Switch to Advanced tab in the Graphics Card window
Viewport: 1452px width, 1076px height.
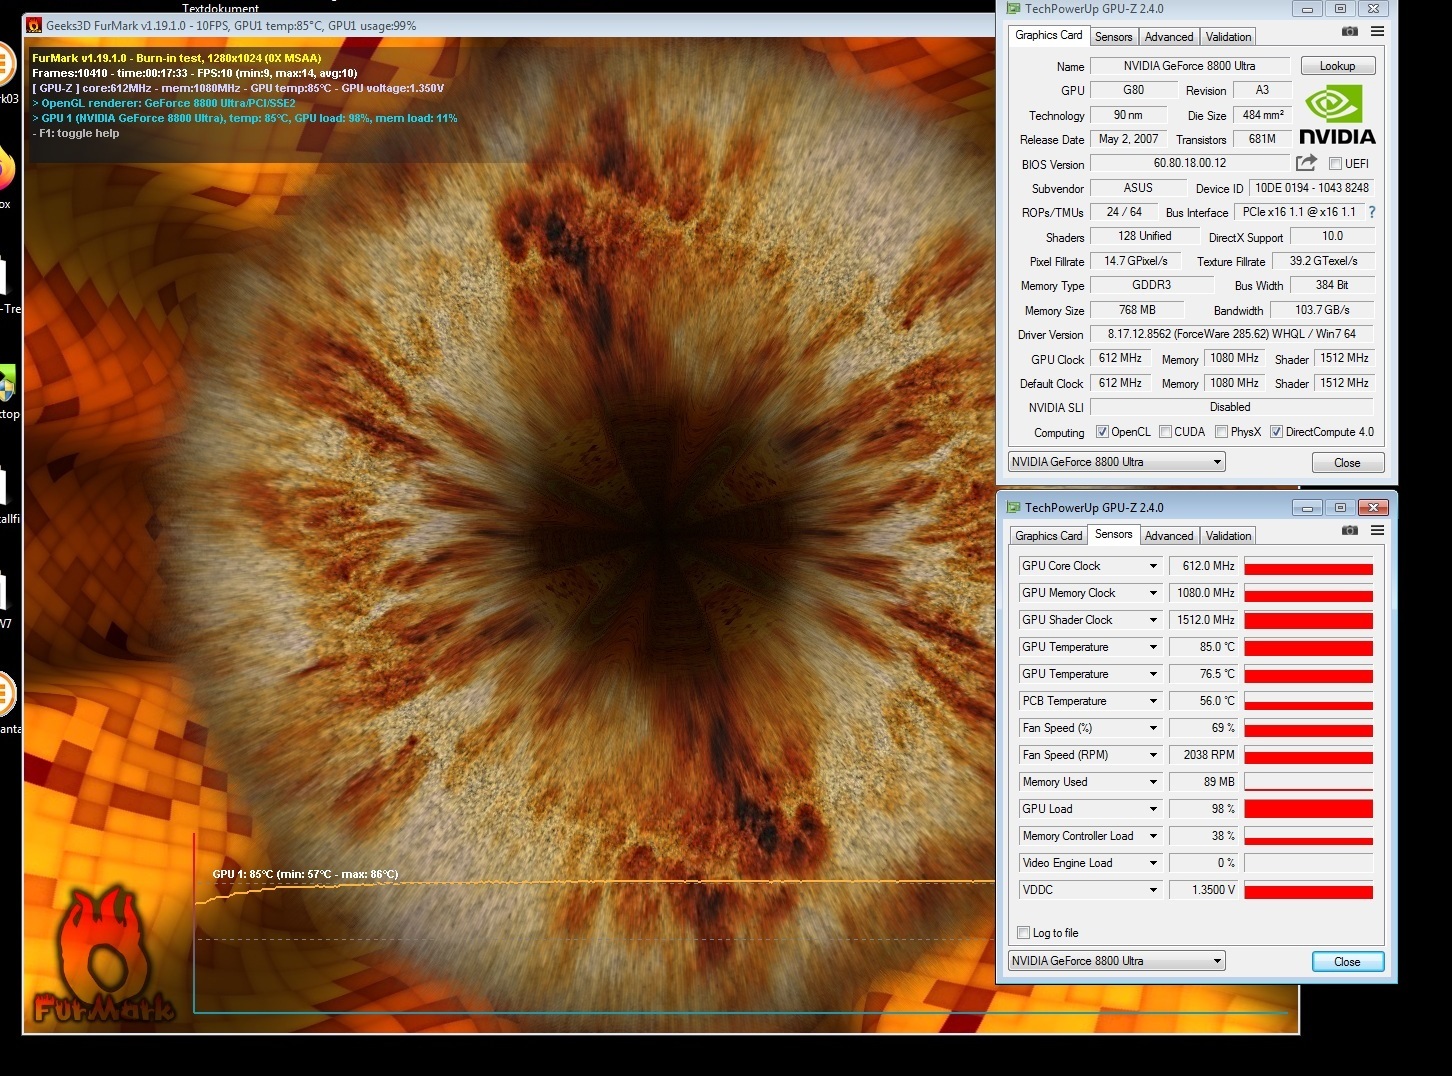click(1169, 37)
